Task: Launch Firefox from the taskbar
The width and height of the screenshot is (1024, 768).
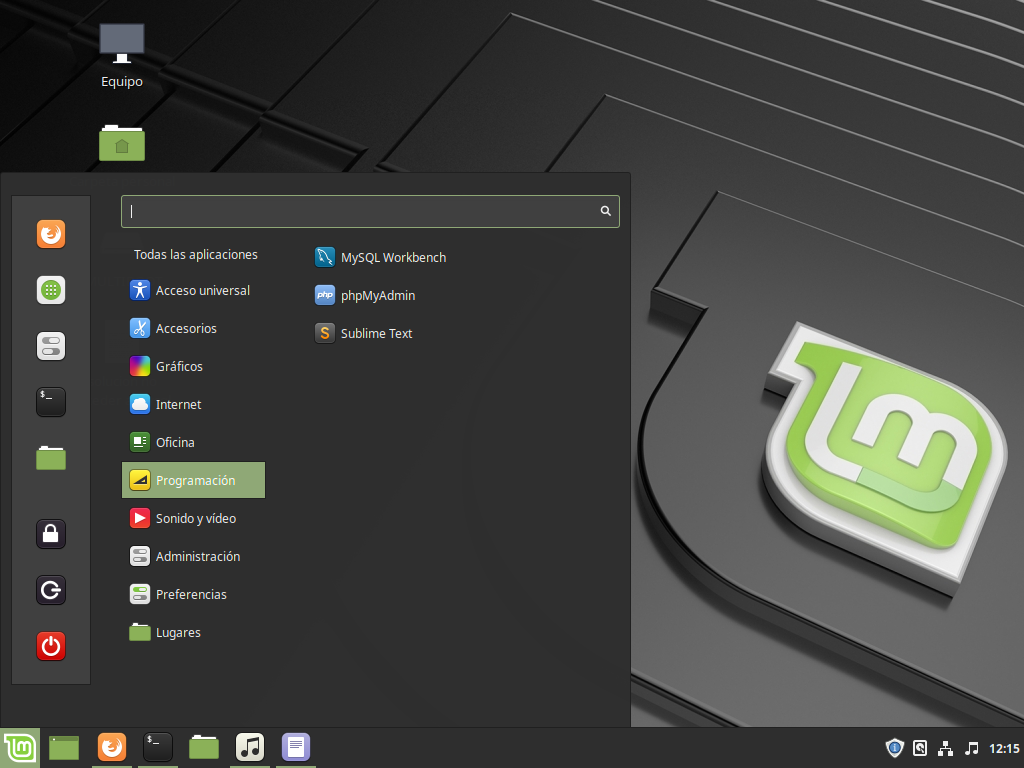Action: click(112, 747)
